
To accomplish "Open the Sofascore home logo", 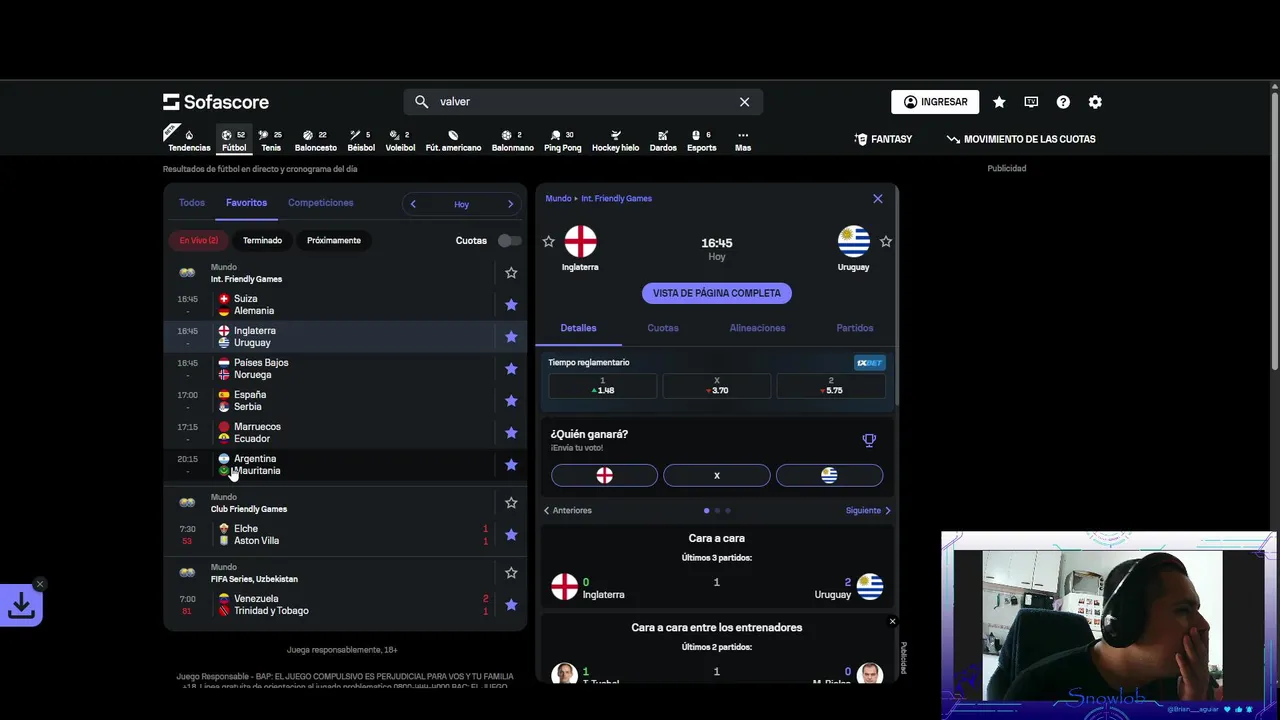I will [216, 102].
